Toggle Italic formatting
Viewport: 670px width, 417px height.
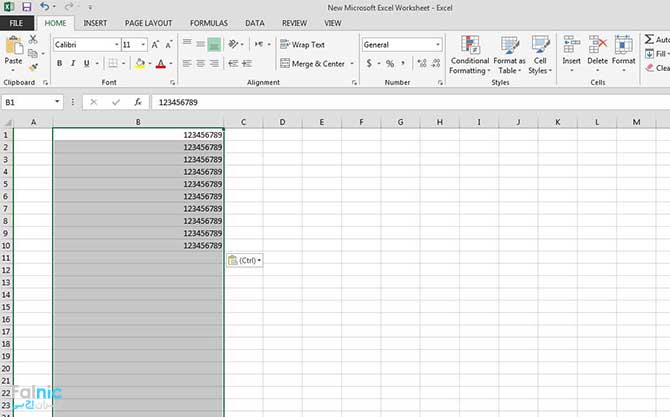pyautogui.click(x=73, y=64)
